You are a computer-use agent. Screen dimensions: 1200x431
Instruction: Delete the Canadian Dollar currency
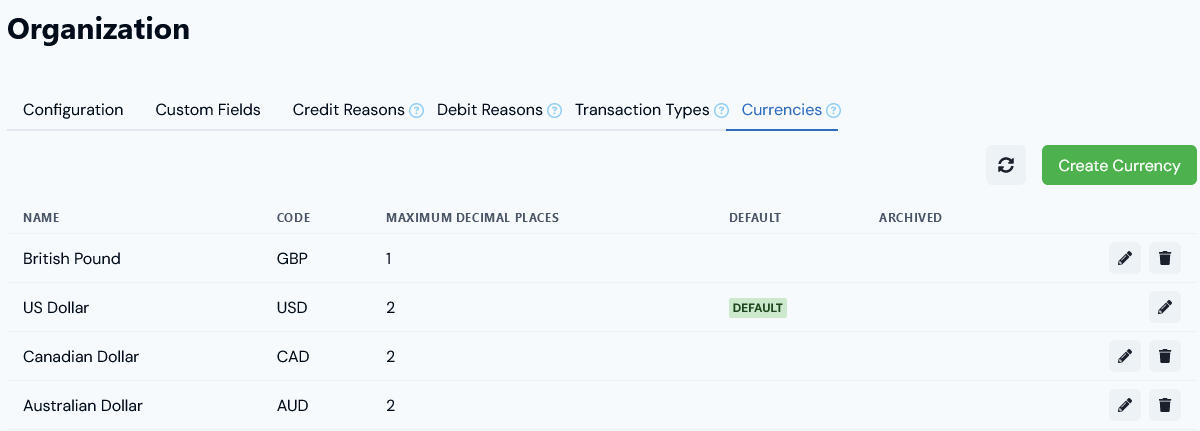coord(1164,356)
